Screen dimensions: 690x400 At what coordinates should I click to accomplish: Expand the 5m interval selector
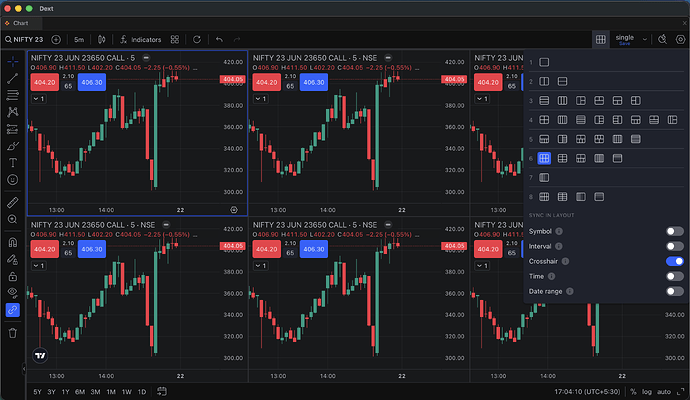pyautogui.click(x=79, y=40)
